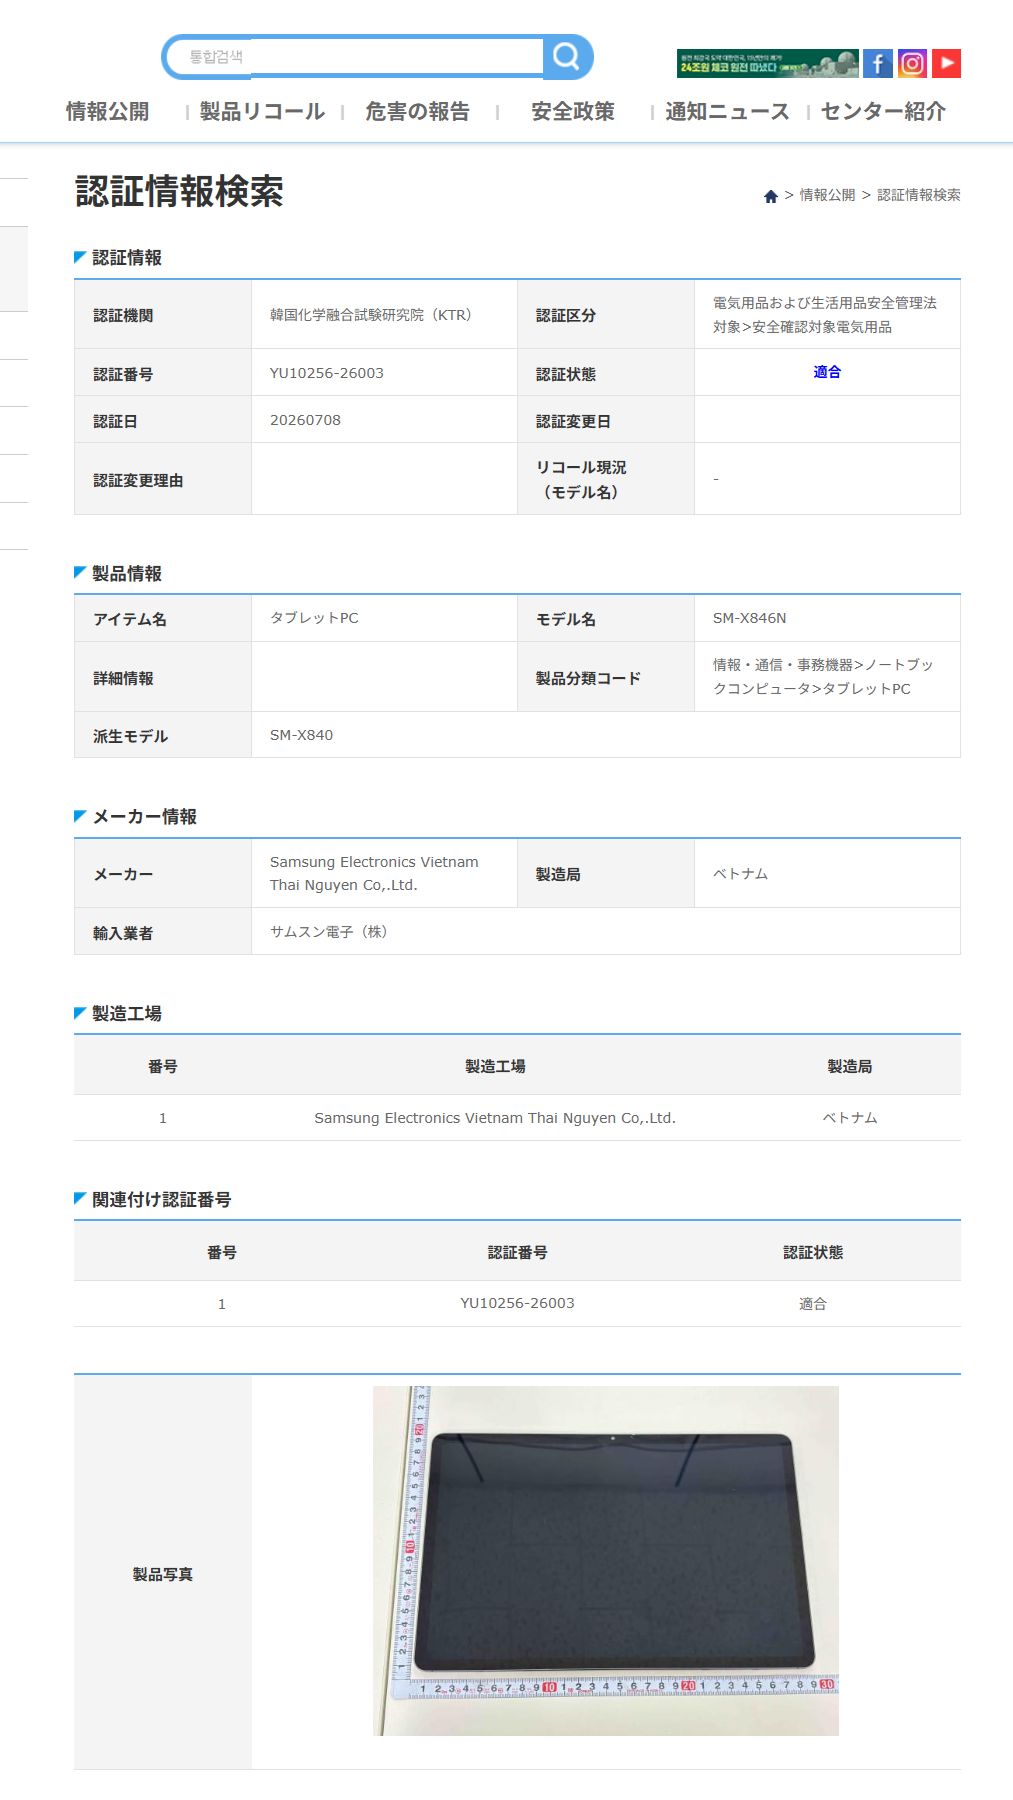This screenshot has height=1800, width=1013.
Task: Click the 製品情報 section heading
Action: pos(127,574)
